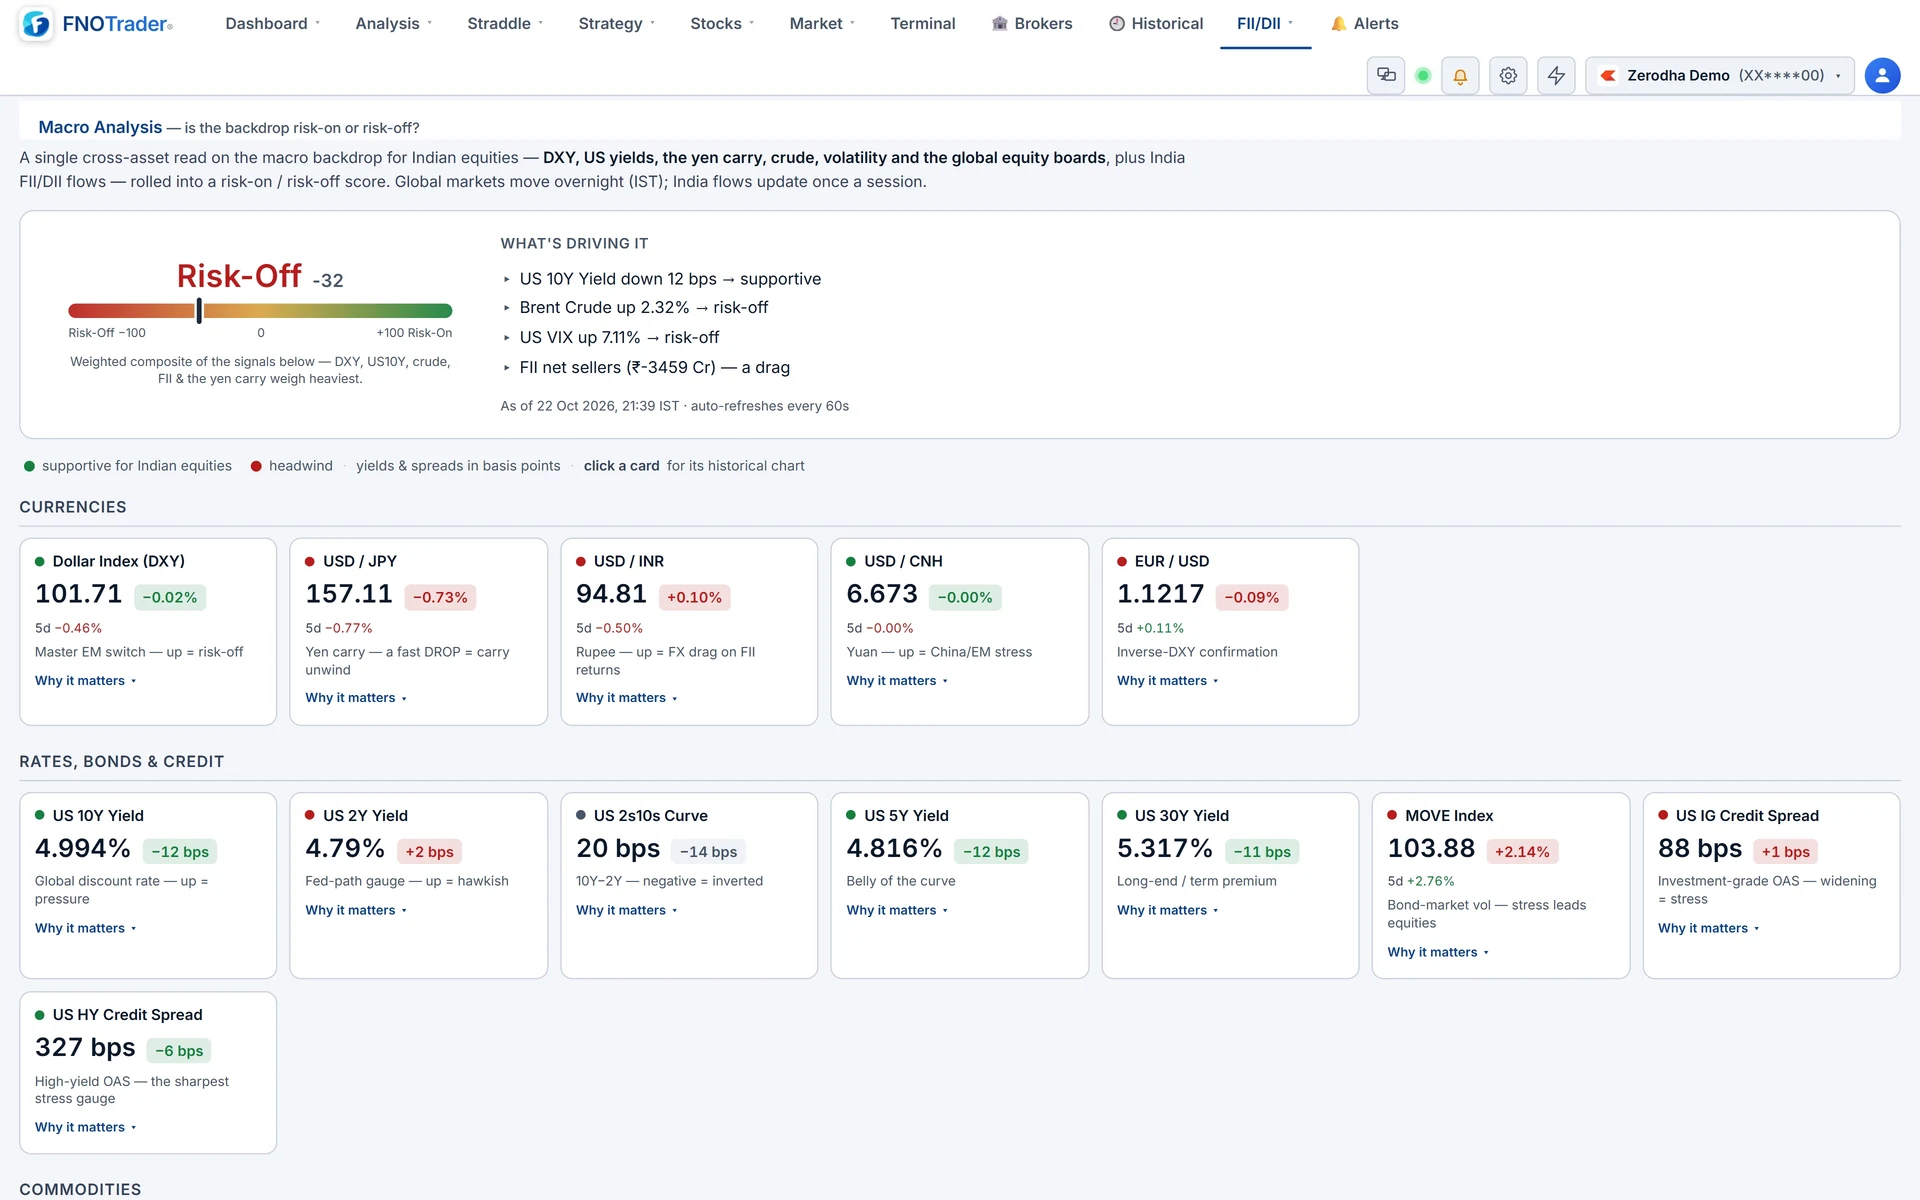Expand the Strategy menu
Viewport: 1920px width, 1200px height.
pos(616,23)
